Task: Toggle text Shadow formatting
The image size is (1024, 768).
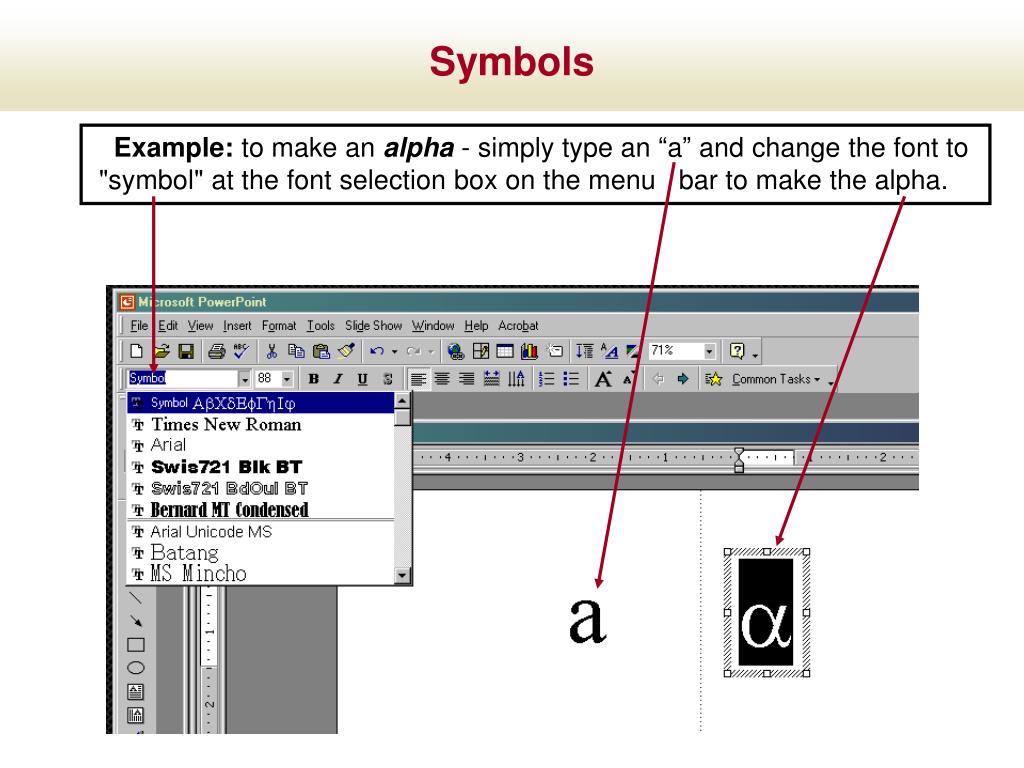Action: click(387, 379)
